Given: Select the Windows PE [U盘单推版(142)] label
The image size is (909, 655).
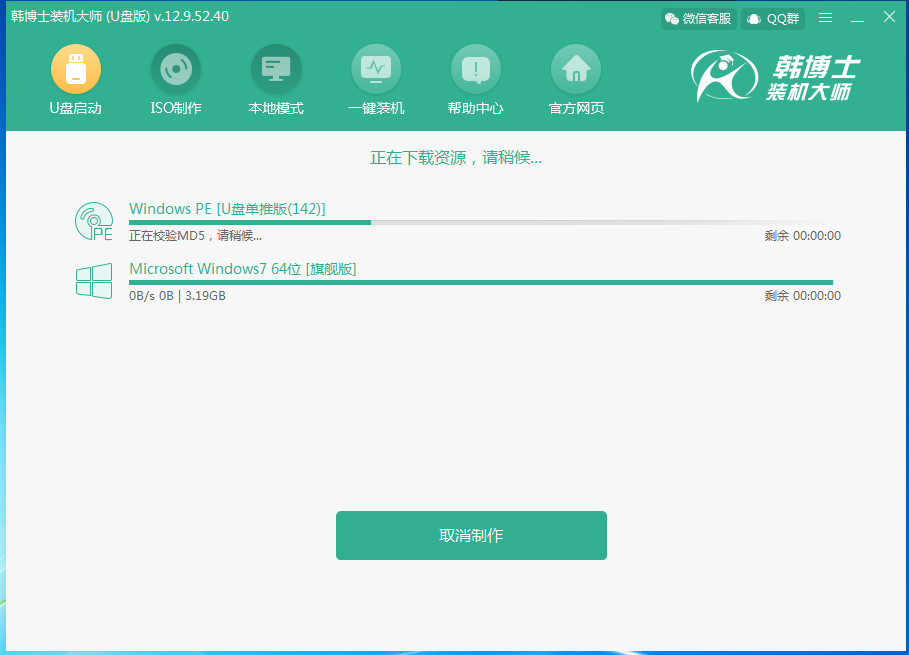Looking at the screenshot, I should pyautogui.click(x=227, y=208).
